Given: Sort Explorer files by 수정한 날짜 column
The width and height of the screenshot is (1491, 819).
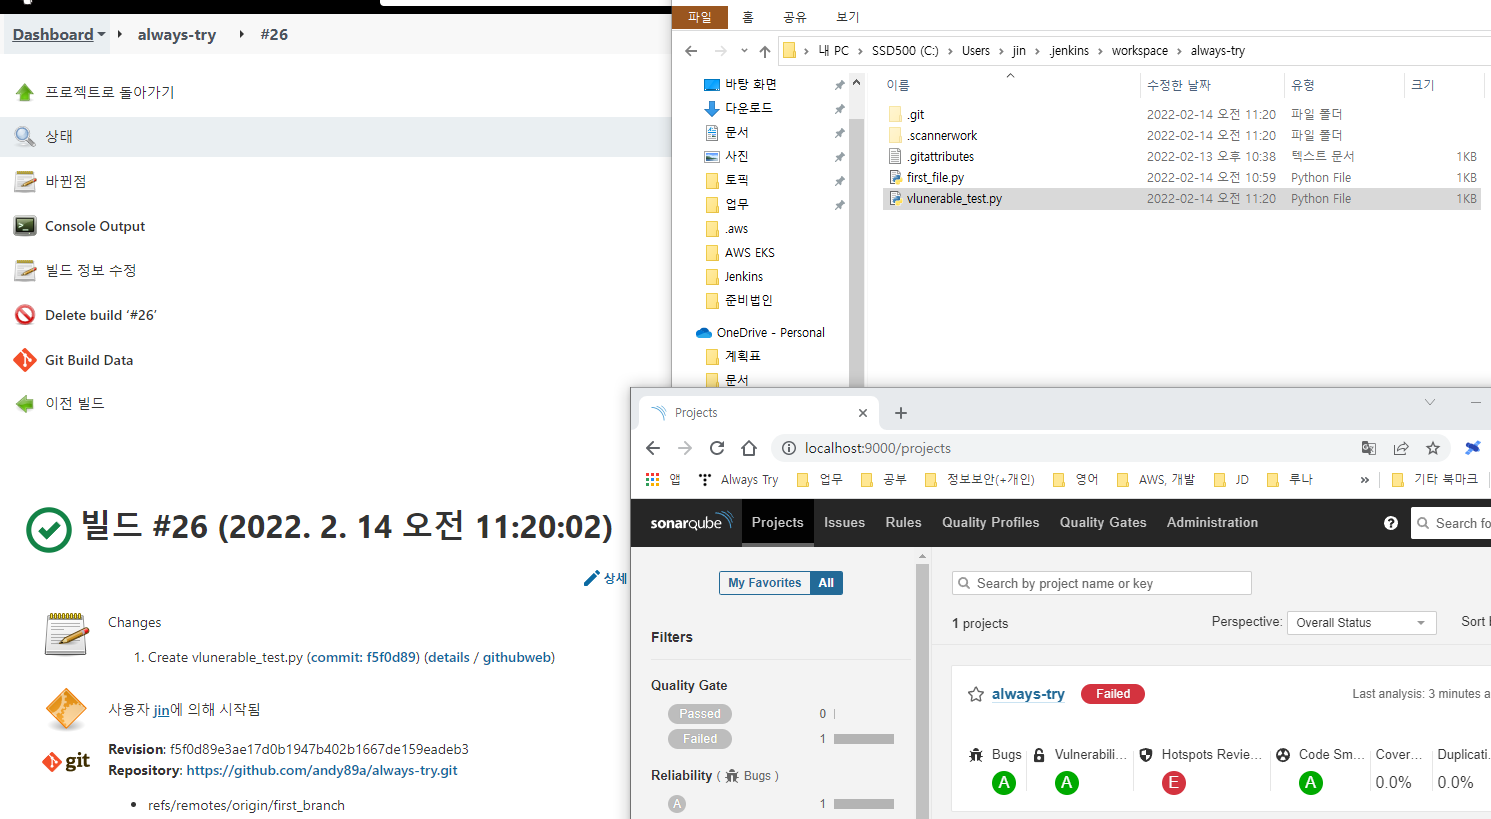Looking at the screenshot, I should click(x=1178, y=85).
